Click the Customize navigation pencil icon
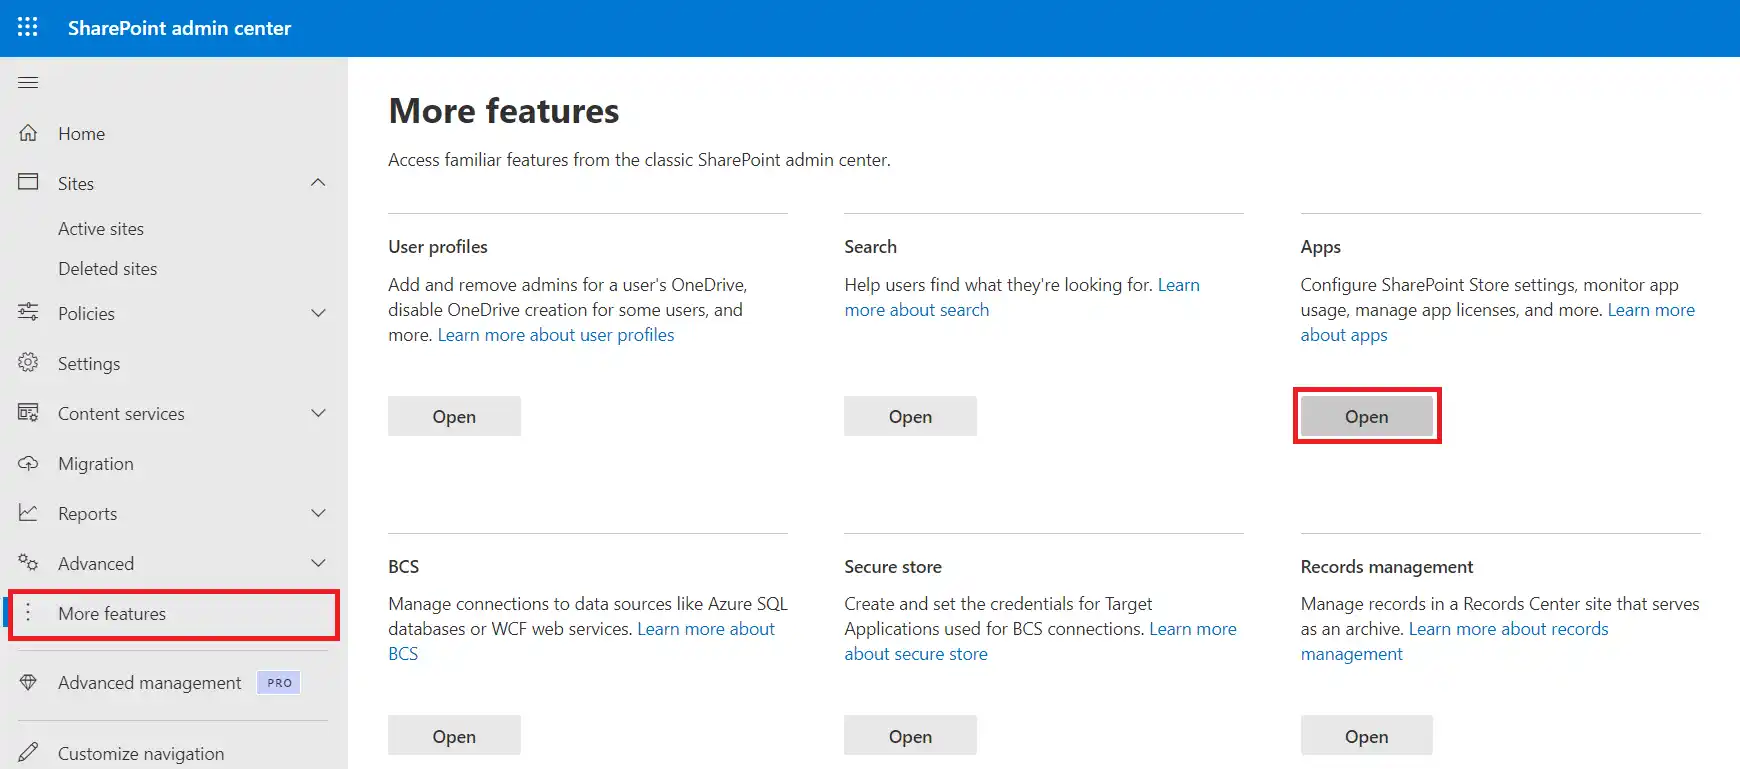The image size is (1740, 769). coord(28,752)
